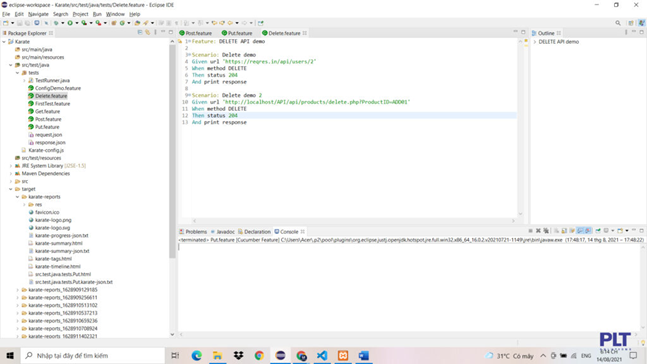Click Collapse All in Package Explorer
The width and height of the screenshot is (647, 364).
[140, 33]
